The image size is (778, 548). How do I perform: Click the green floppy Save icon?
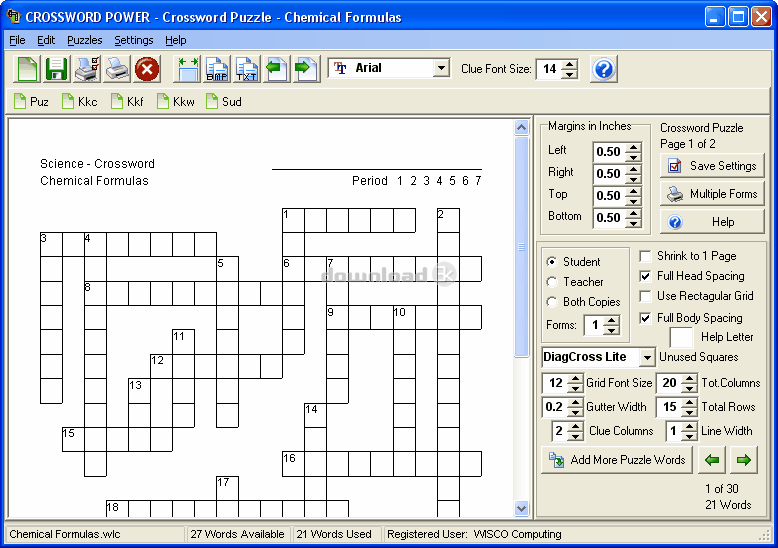pos(57,68)
